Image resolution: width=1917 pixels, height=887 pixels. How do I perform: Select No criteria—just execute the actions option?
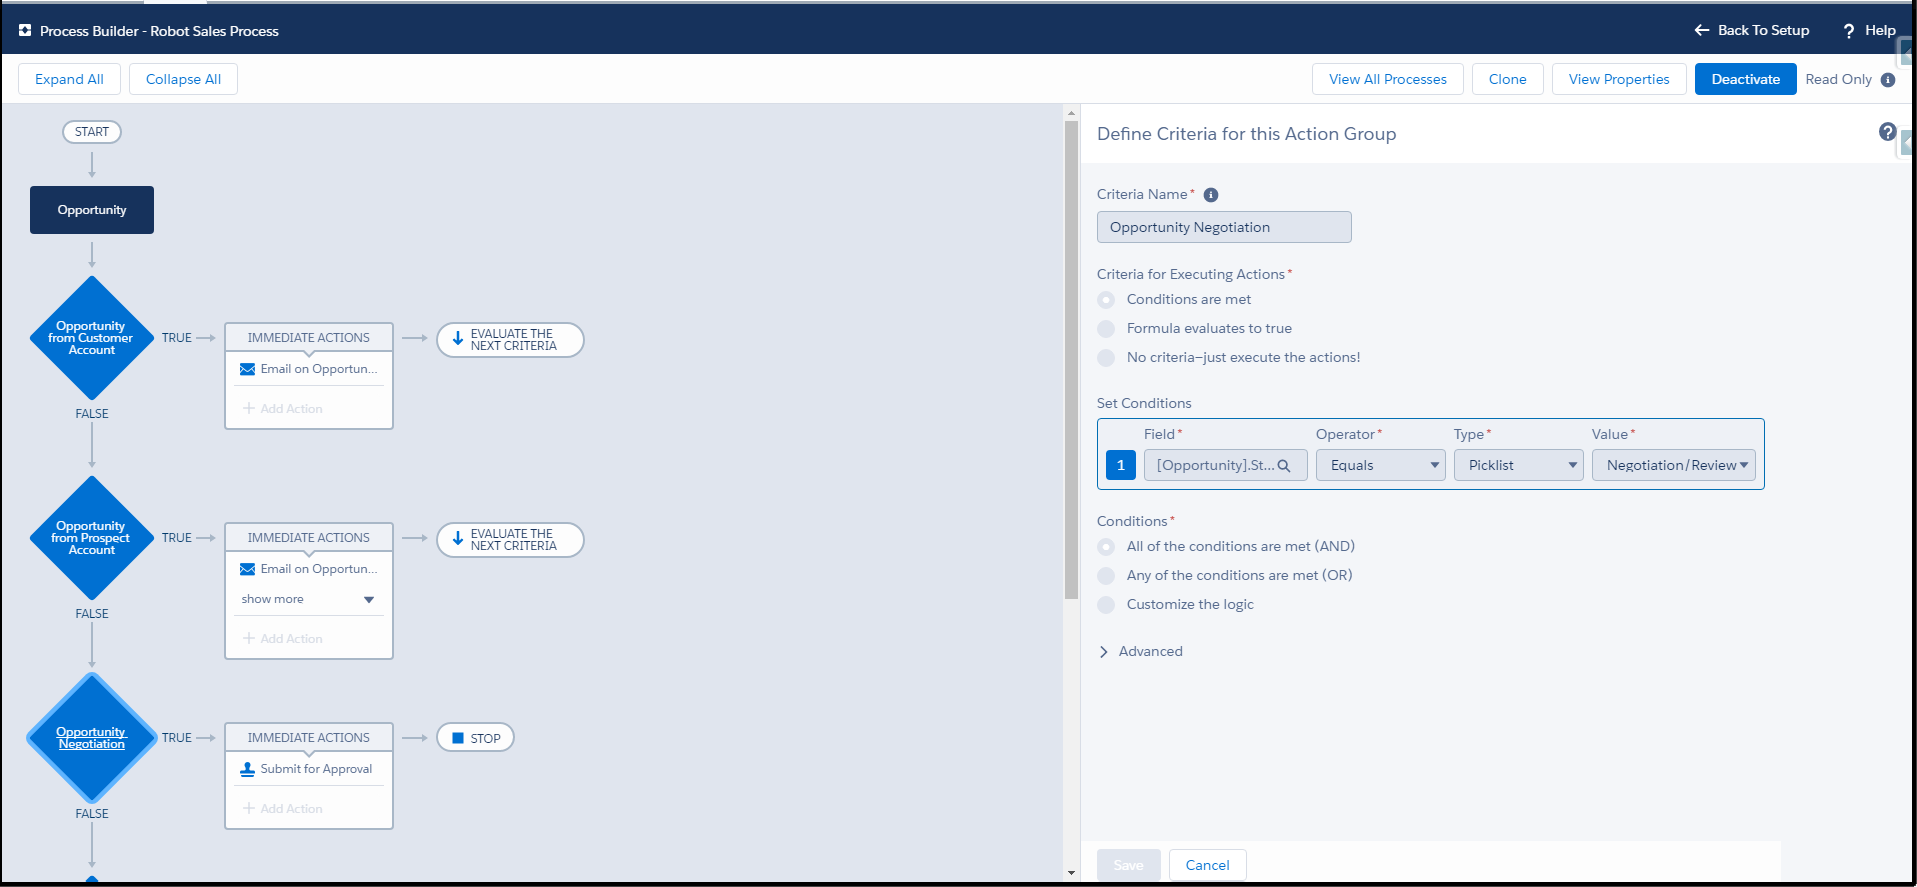[x=1106, y=358]
